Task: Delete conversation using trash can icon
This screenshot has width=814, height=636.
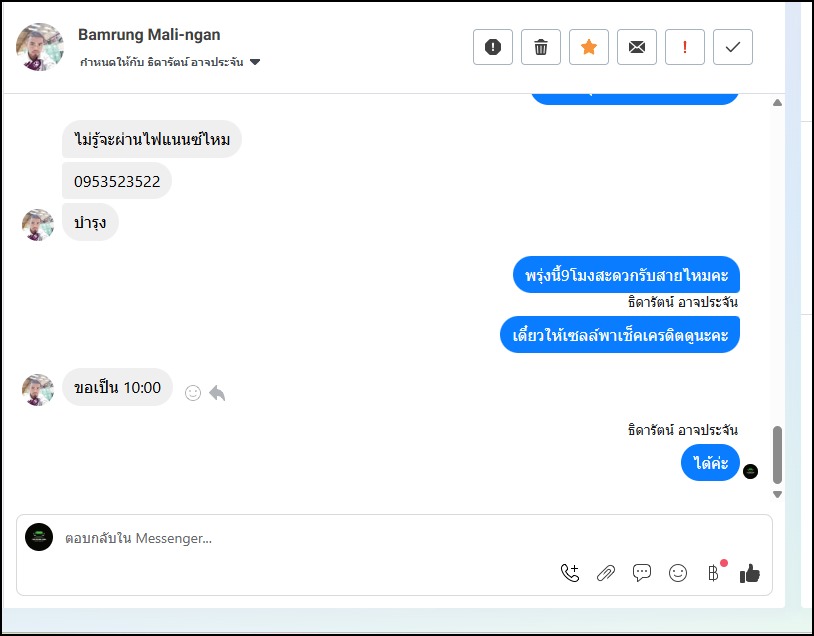Action: [x=540, y=47]
